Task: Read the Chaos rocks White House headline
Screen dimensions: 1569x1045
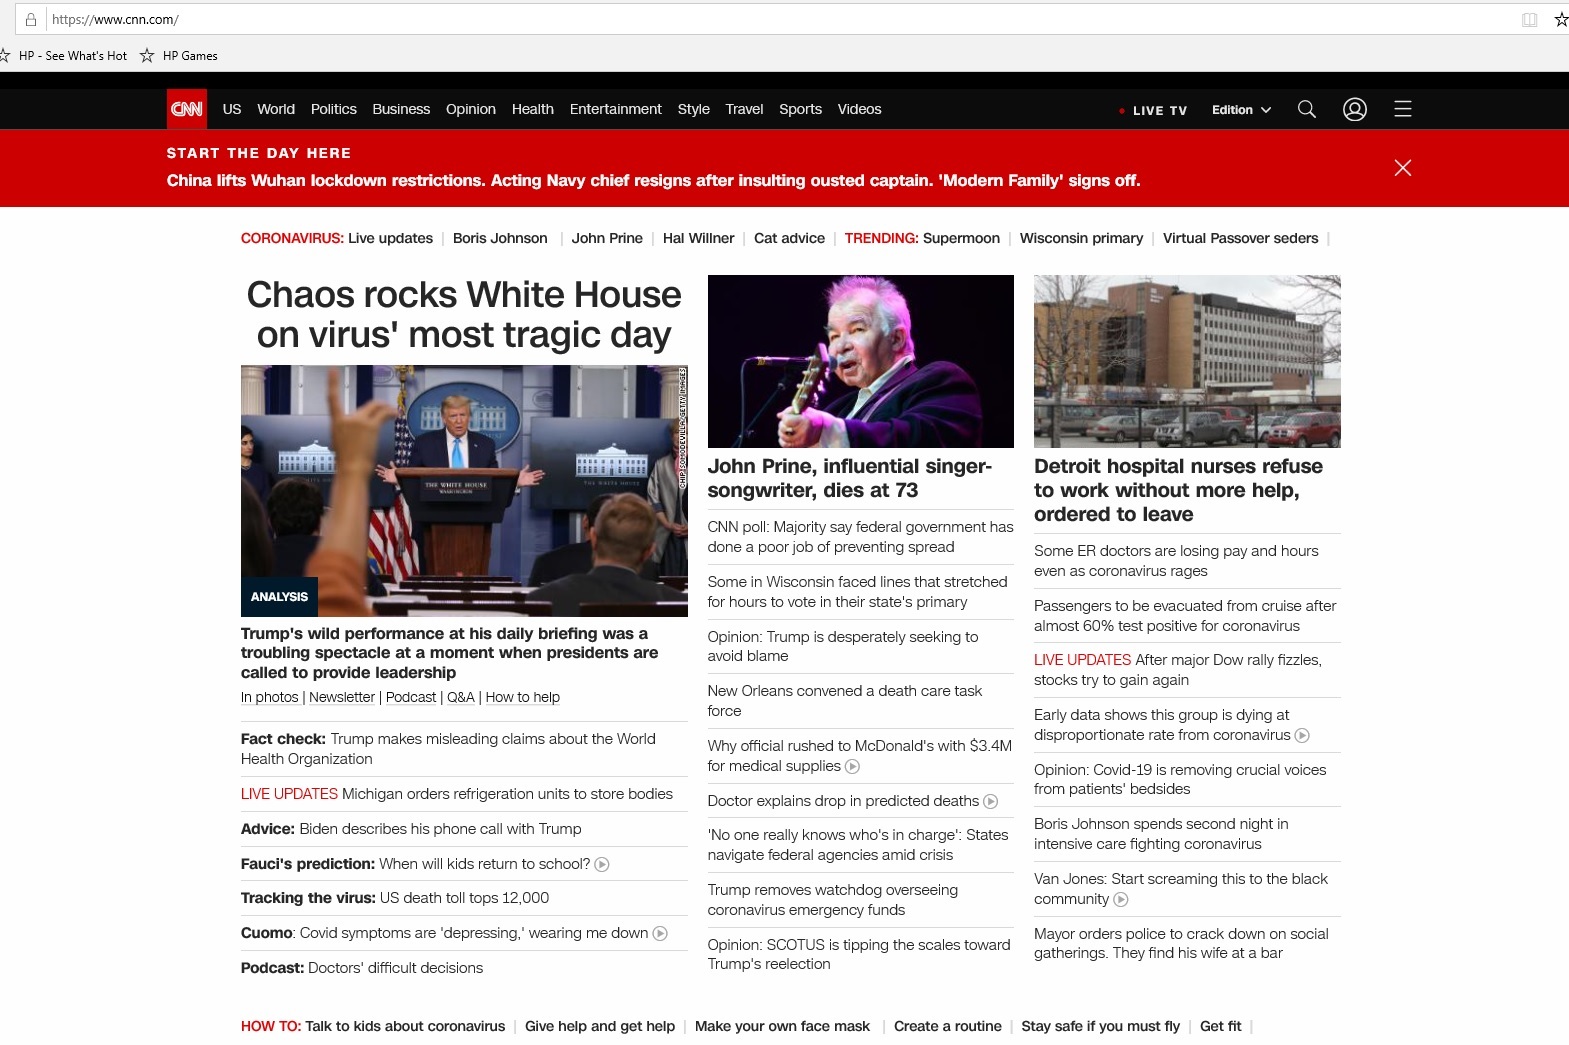Action: click(464, 314)
